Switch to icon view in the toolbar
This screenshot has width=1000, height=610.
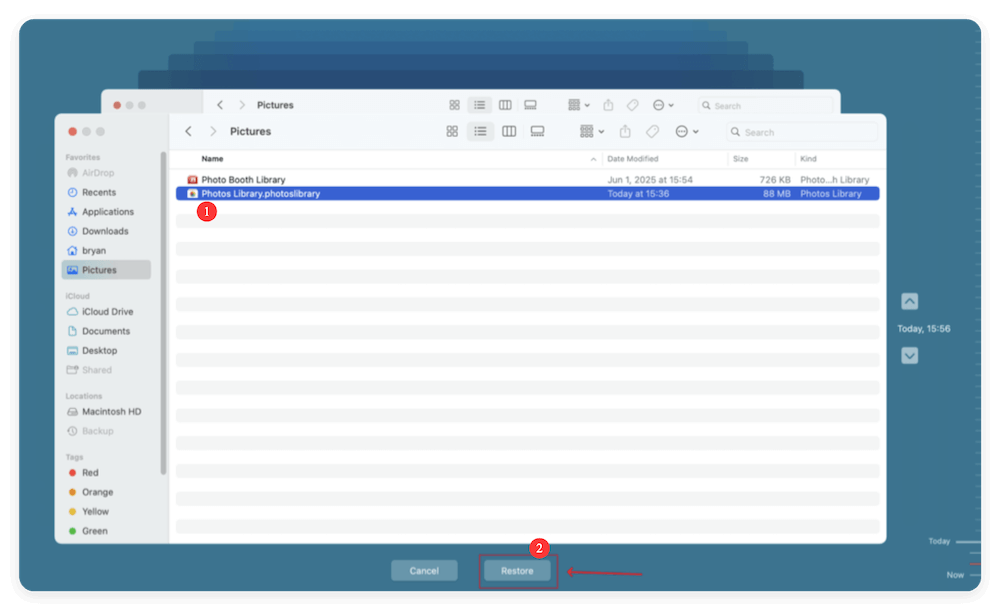point(452,131)
